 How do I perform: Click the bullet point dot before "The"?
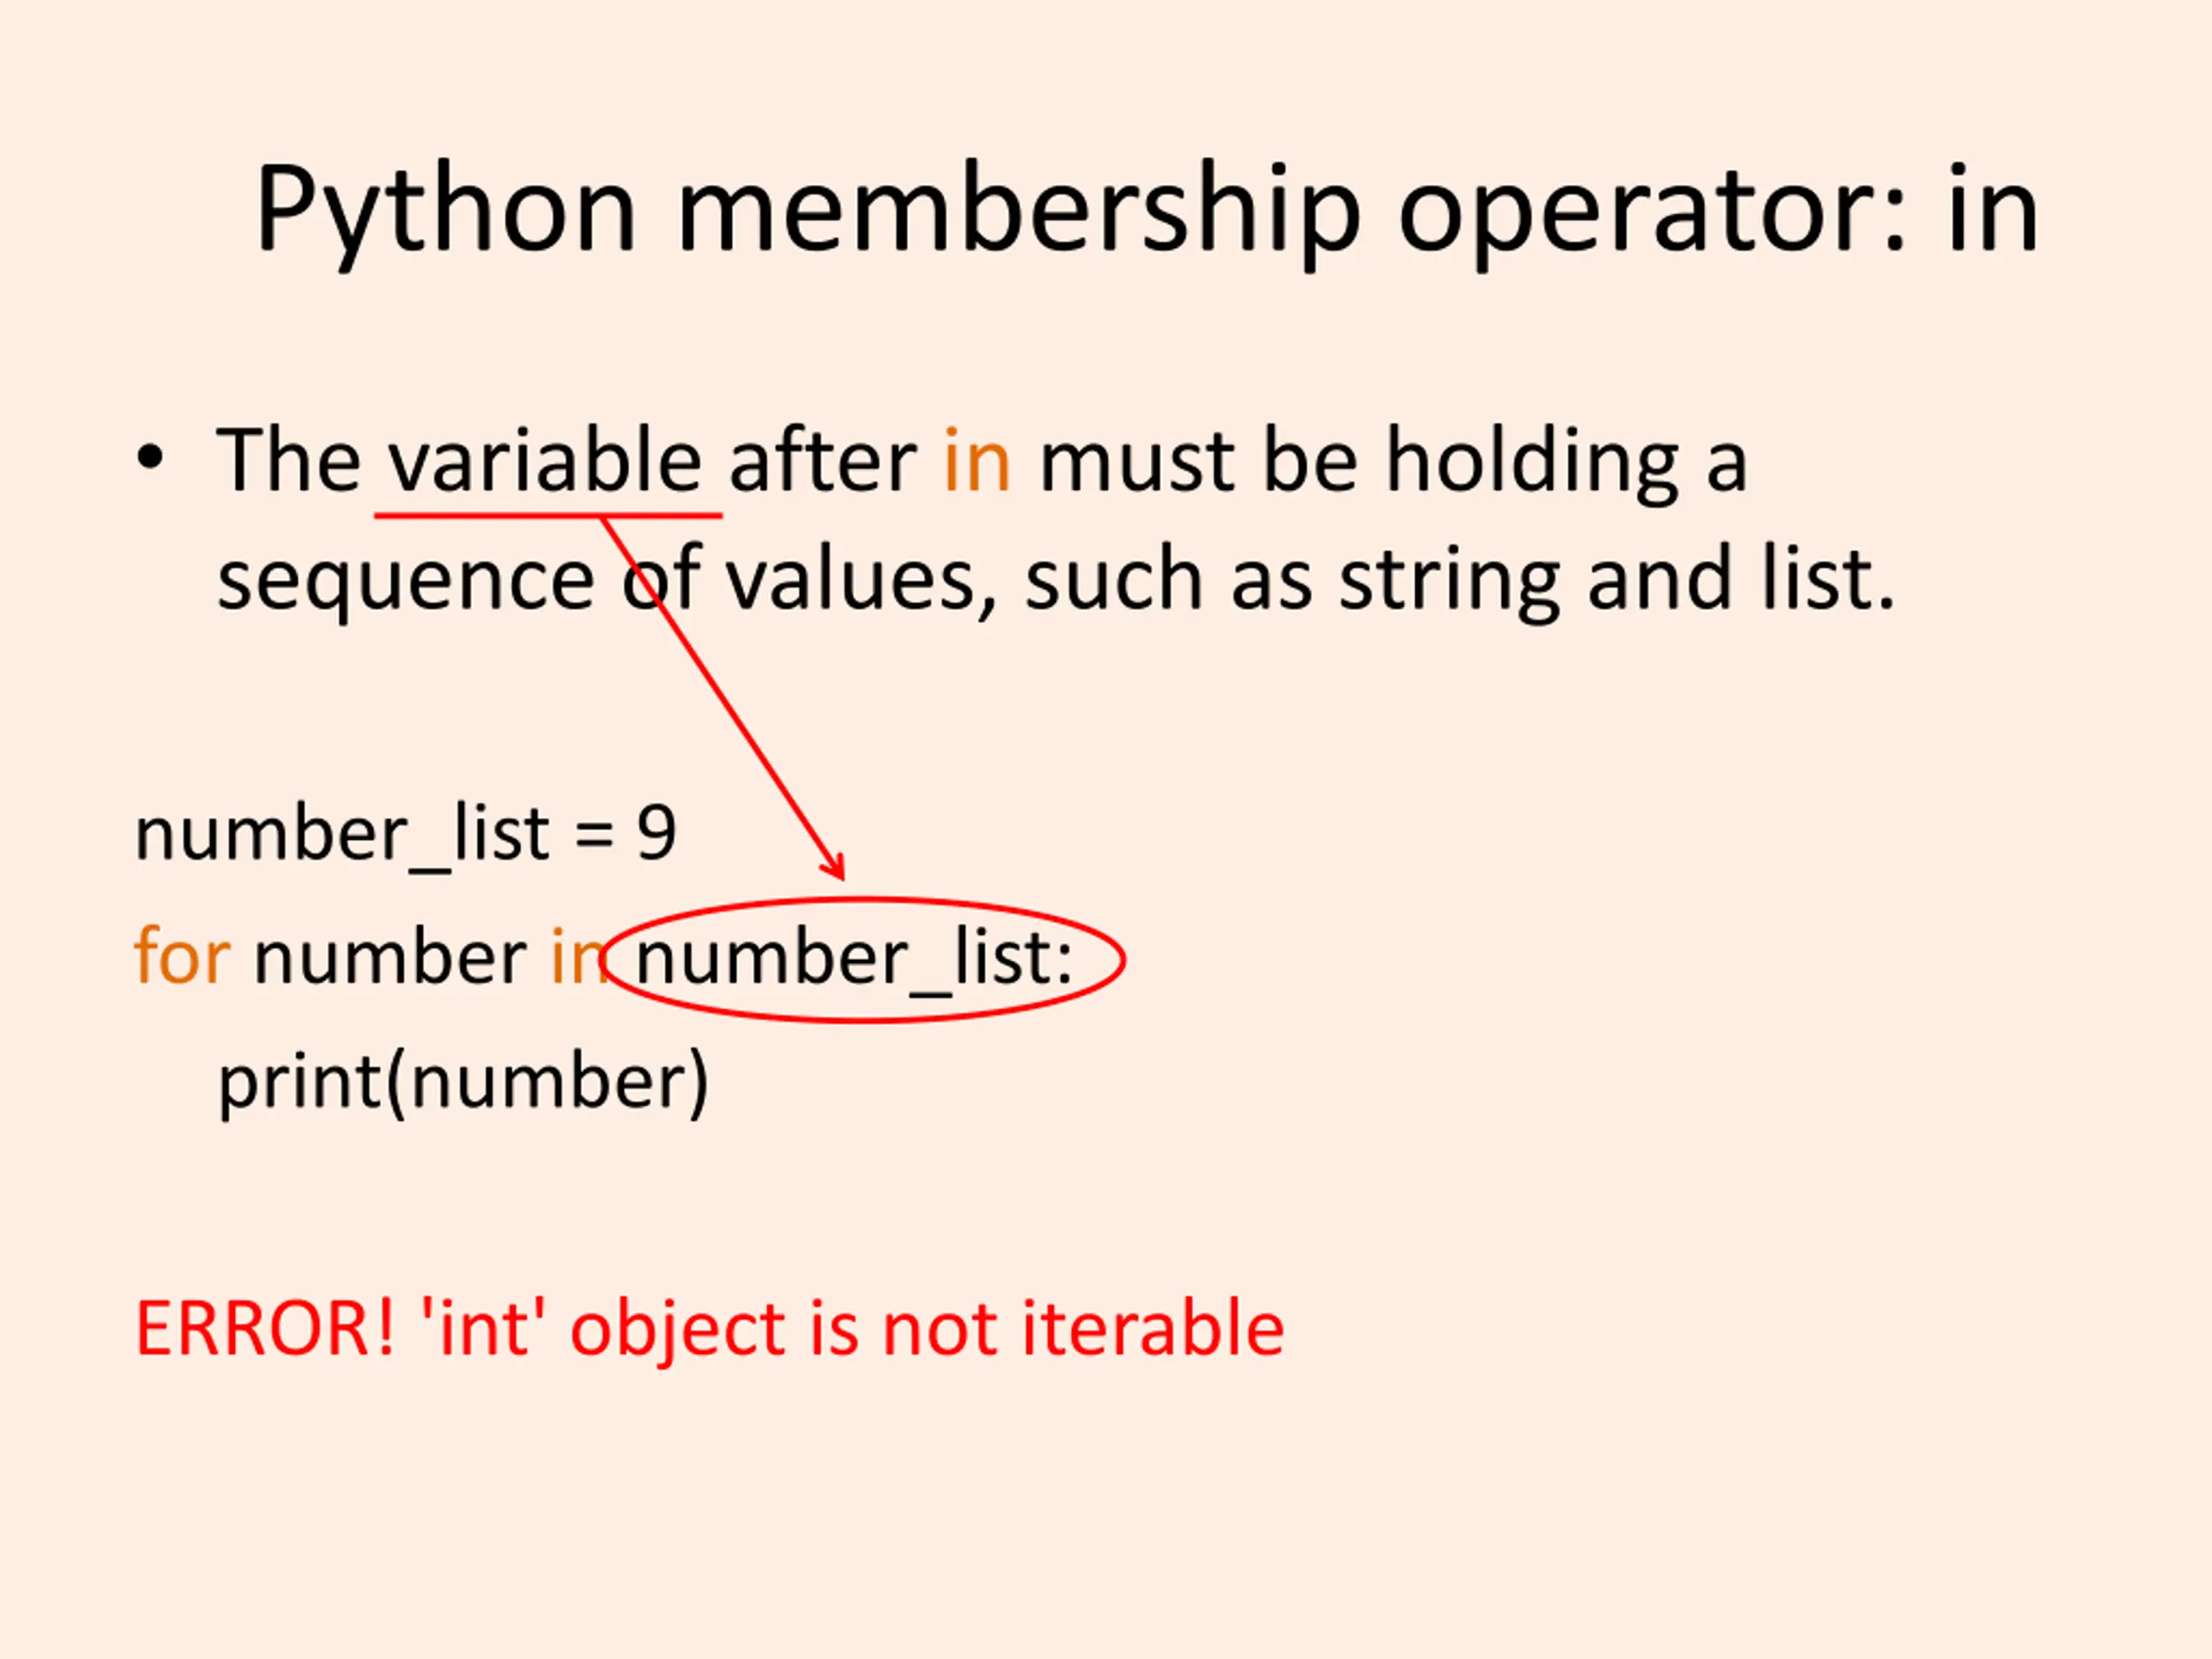(150, 459)
